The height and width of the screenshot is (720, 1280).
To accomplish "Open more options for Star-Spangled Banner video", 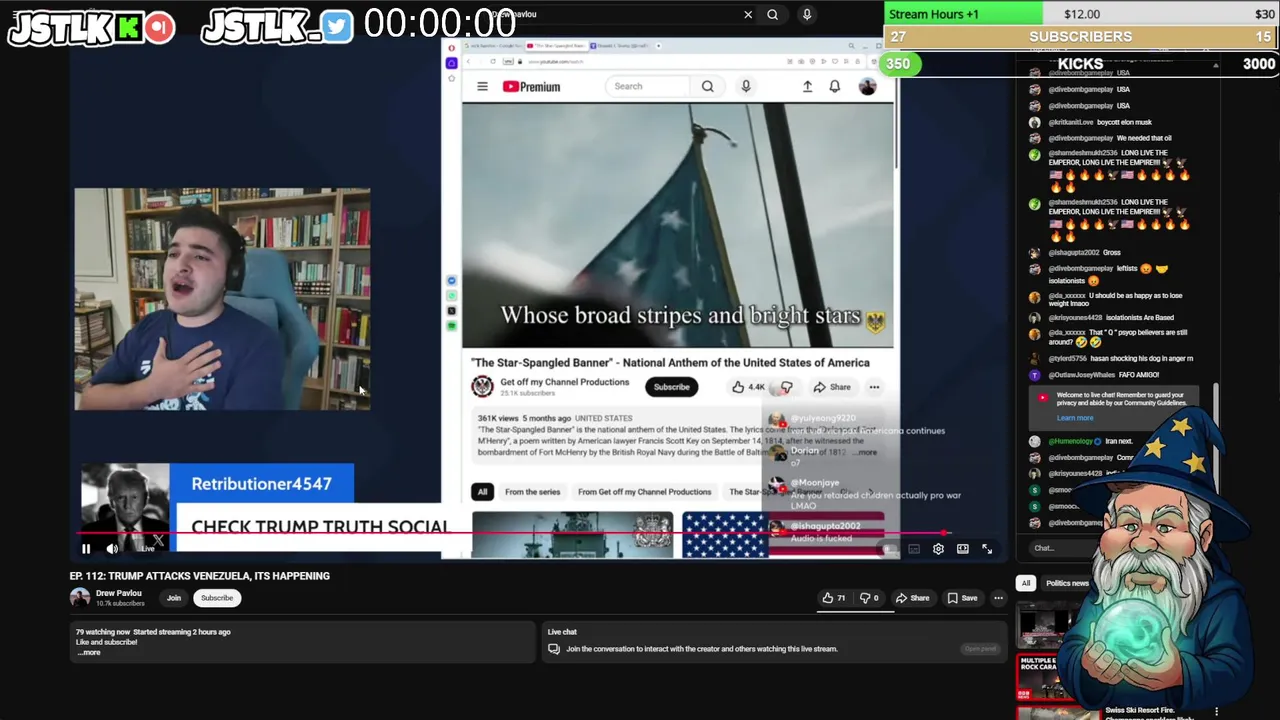I will [874, 387].
